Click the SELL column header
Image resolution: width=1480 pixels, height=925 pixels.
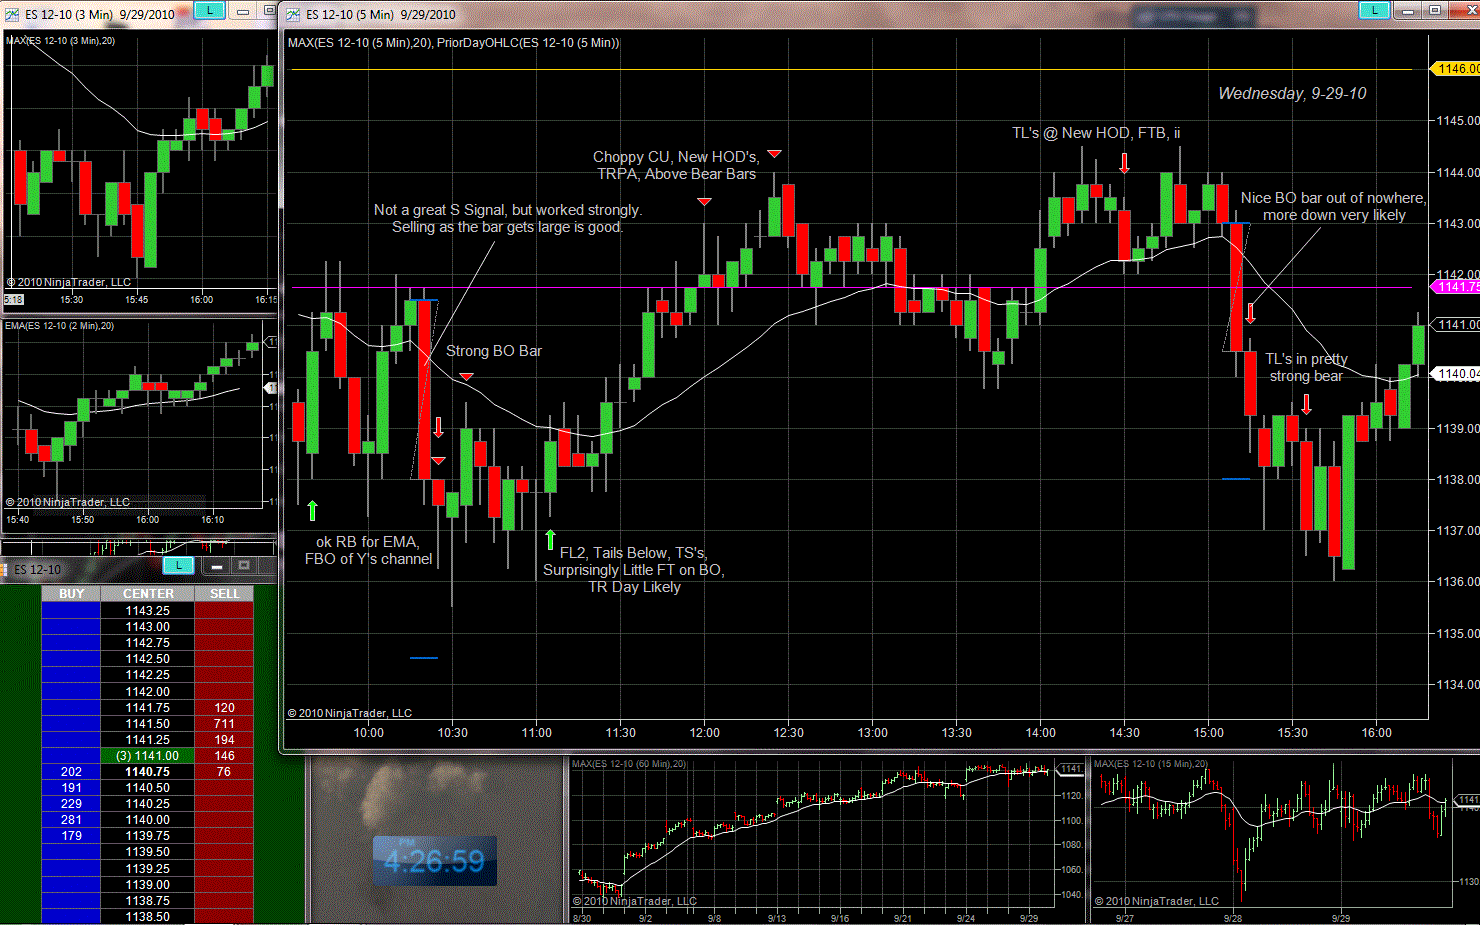224,593
